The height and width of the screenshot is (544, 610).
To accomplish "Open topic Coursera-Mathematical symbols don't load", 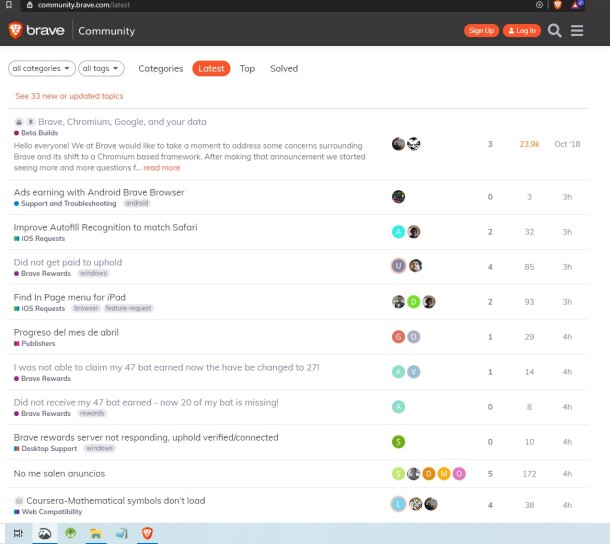I will 116,500.
